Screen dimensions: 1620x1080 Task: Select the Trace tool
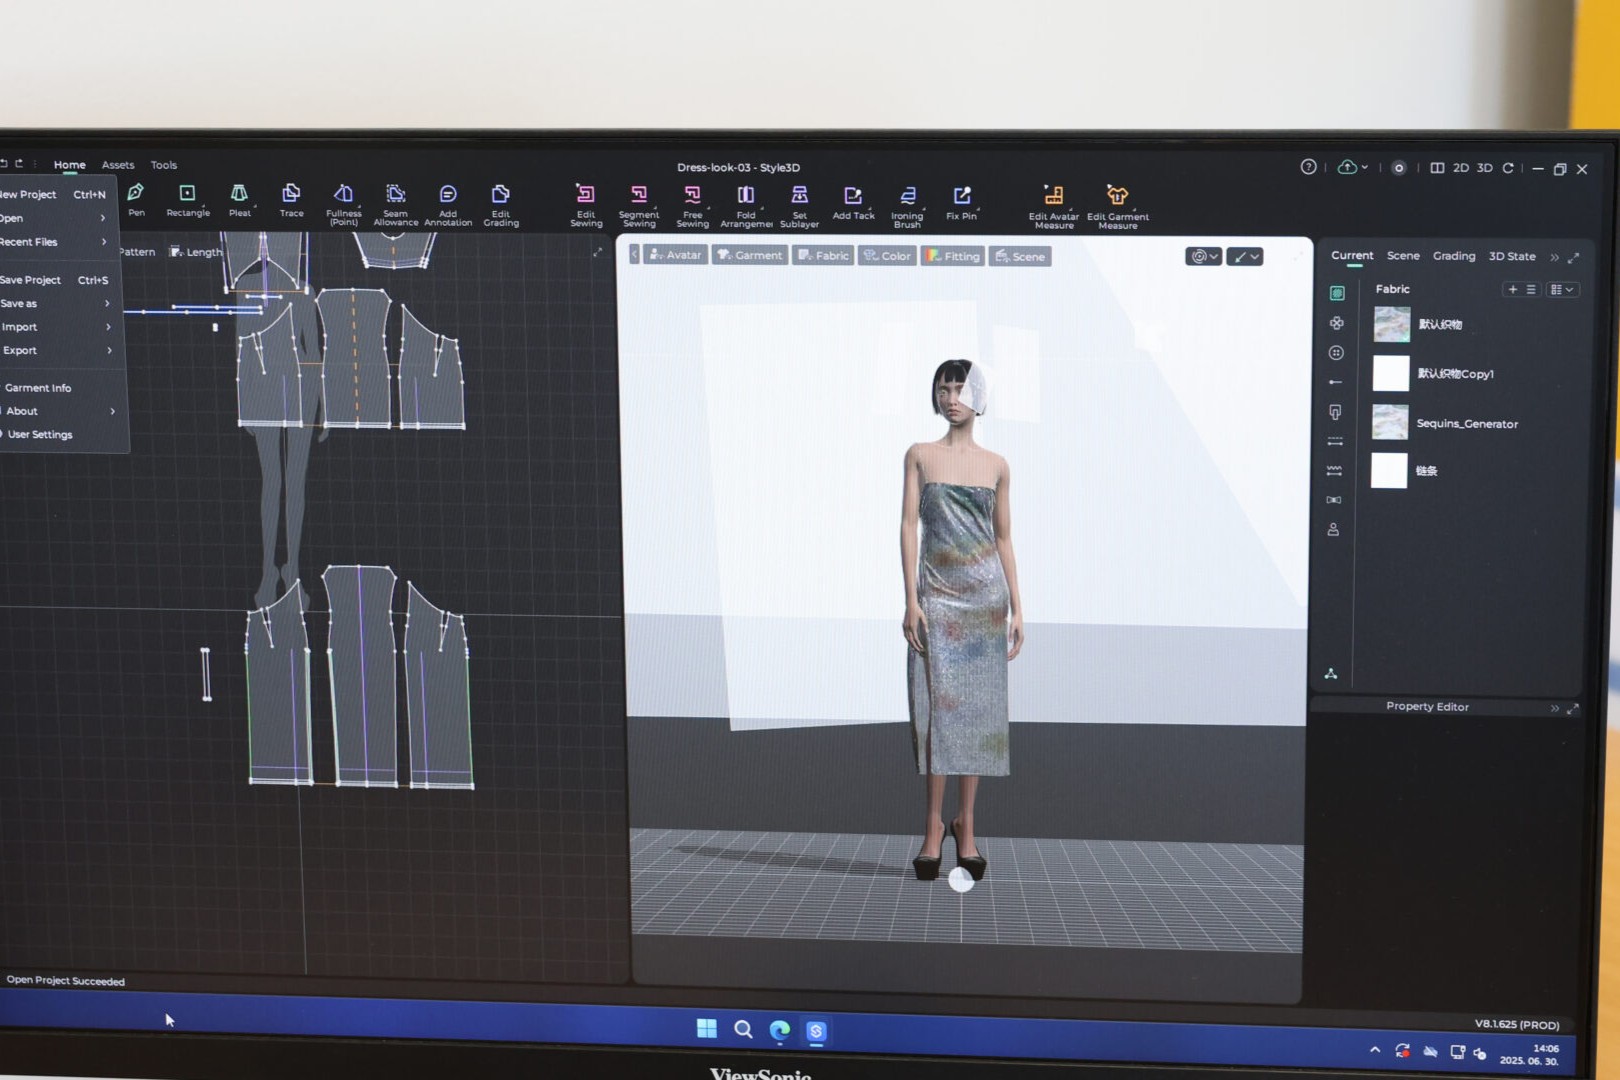[x=291, y=199]
